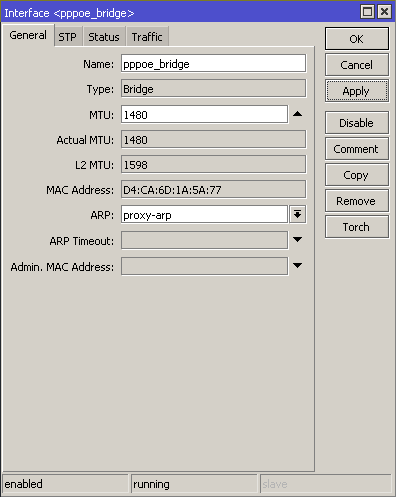The image size is (396, 497).
Task: Open the STP tab
Action: click(68, 37)
